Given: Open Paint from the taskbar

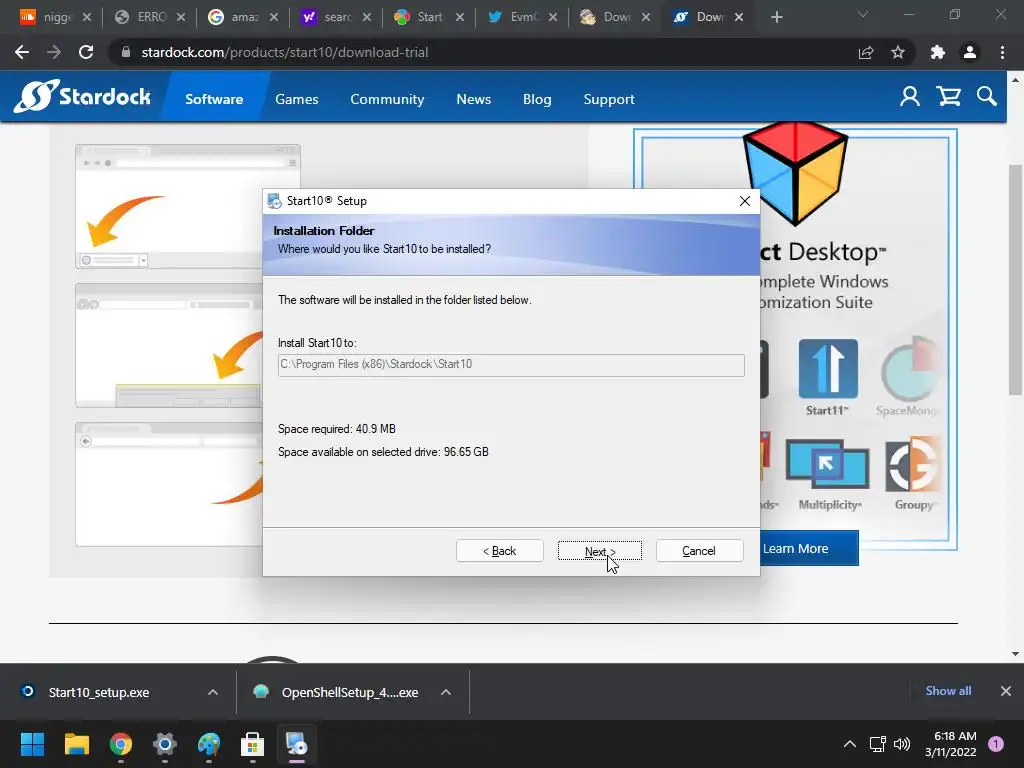Looking at the screenshot, I should pos(209,744).
